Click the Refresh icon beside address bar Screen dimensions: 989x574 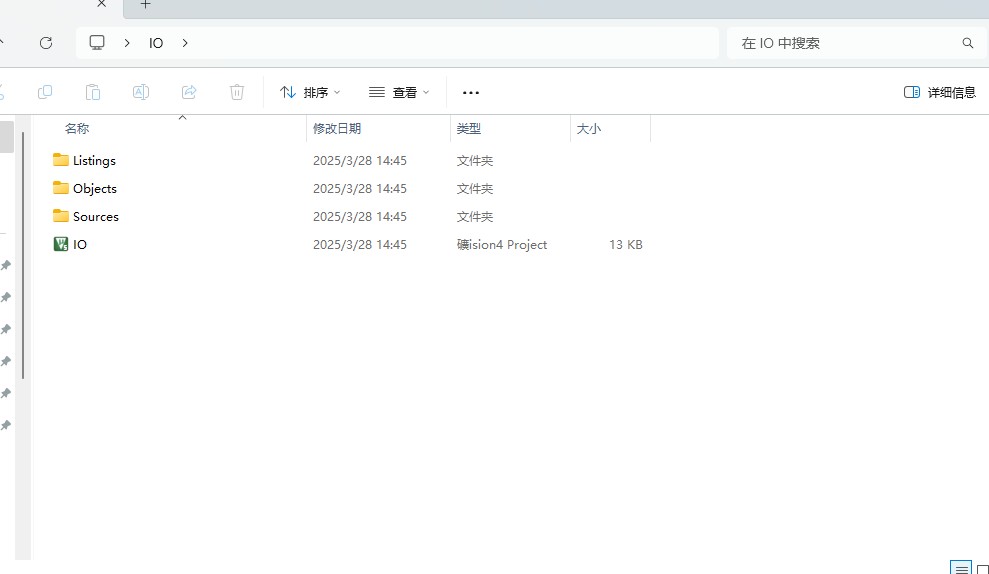click(x=45, y=43)
